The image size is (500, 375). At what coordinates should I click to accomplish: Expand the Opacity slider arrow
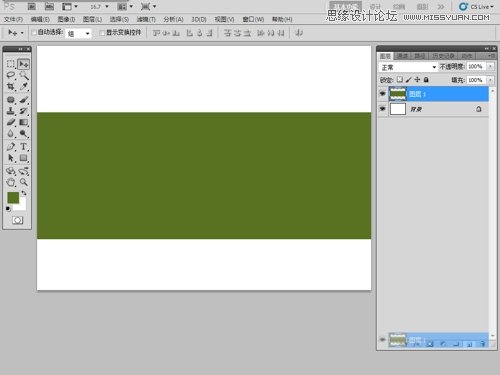[490, 67]
